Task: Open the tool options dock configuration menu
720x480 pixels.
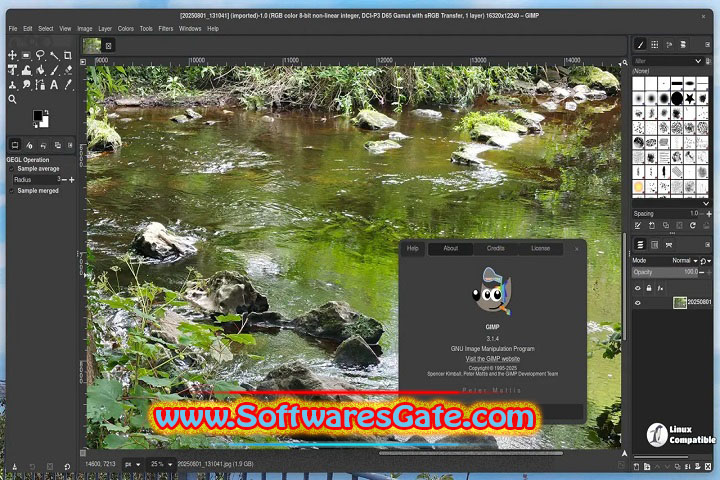Action: pyautogui.click(x=70, y=145)
